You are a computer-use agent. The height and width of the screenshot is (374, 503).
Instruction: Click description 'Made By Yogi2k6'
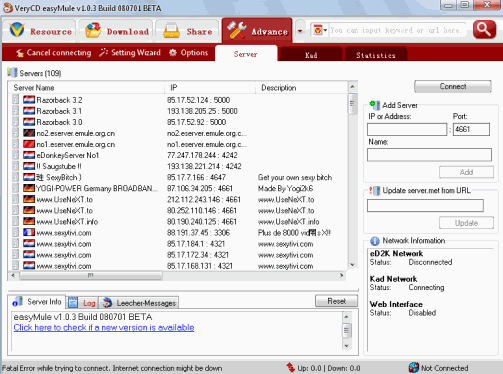pyautogui.click(x=285, y=188)
